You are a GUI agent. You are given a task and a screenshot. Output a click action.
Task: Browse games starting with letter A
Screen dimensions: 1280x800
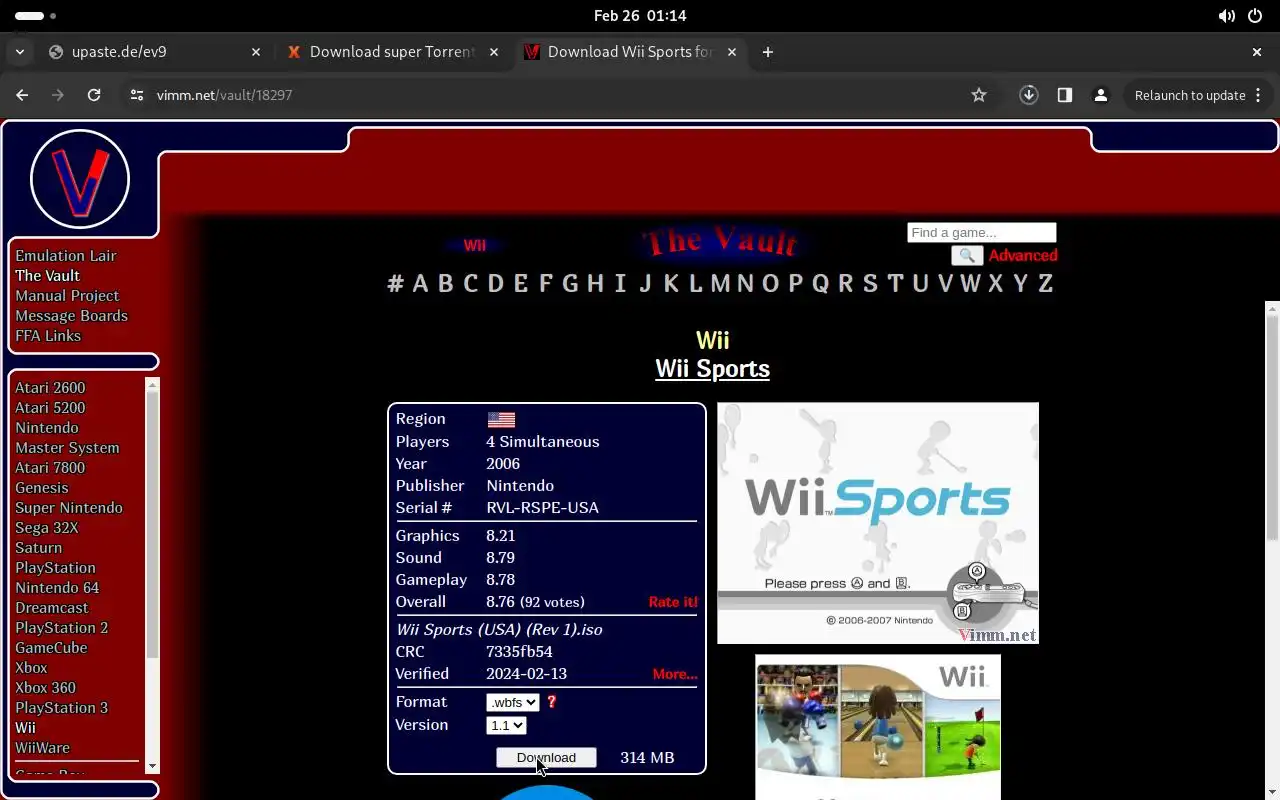point(420,284)
